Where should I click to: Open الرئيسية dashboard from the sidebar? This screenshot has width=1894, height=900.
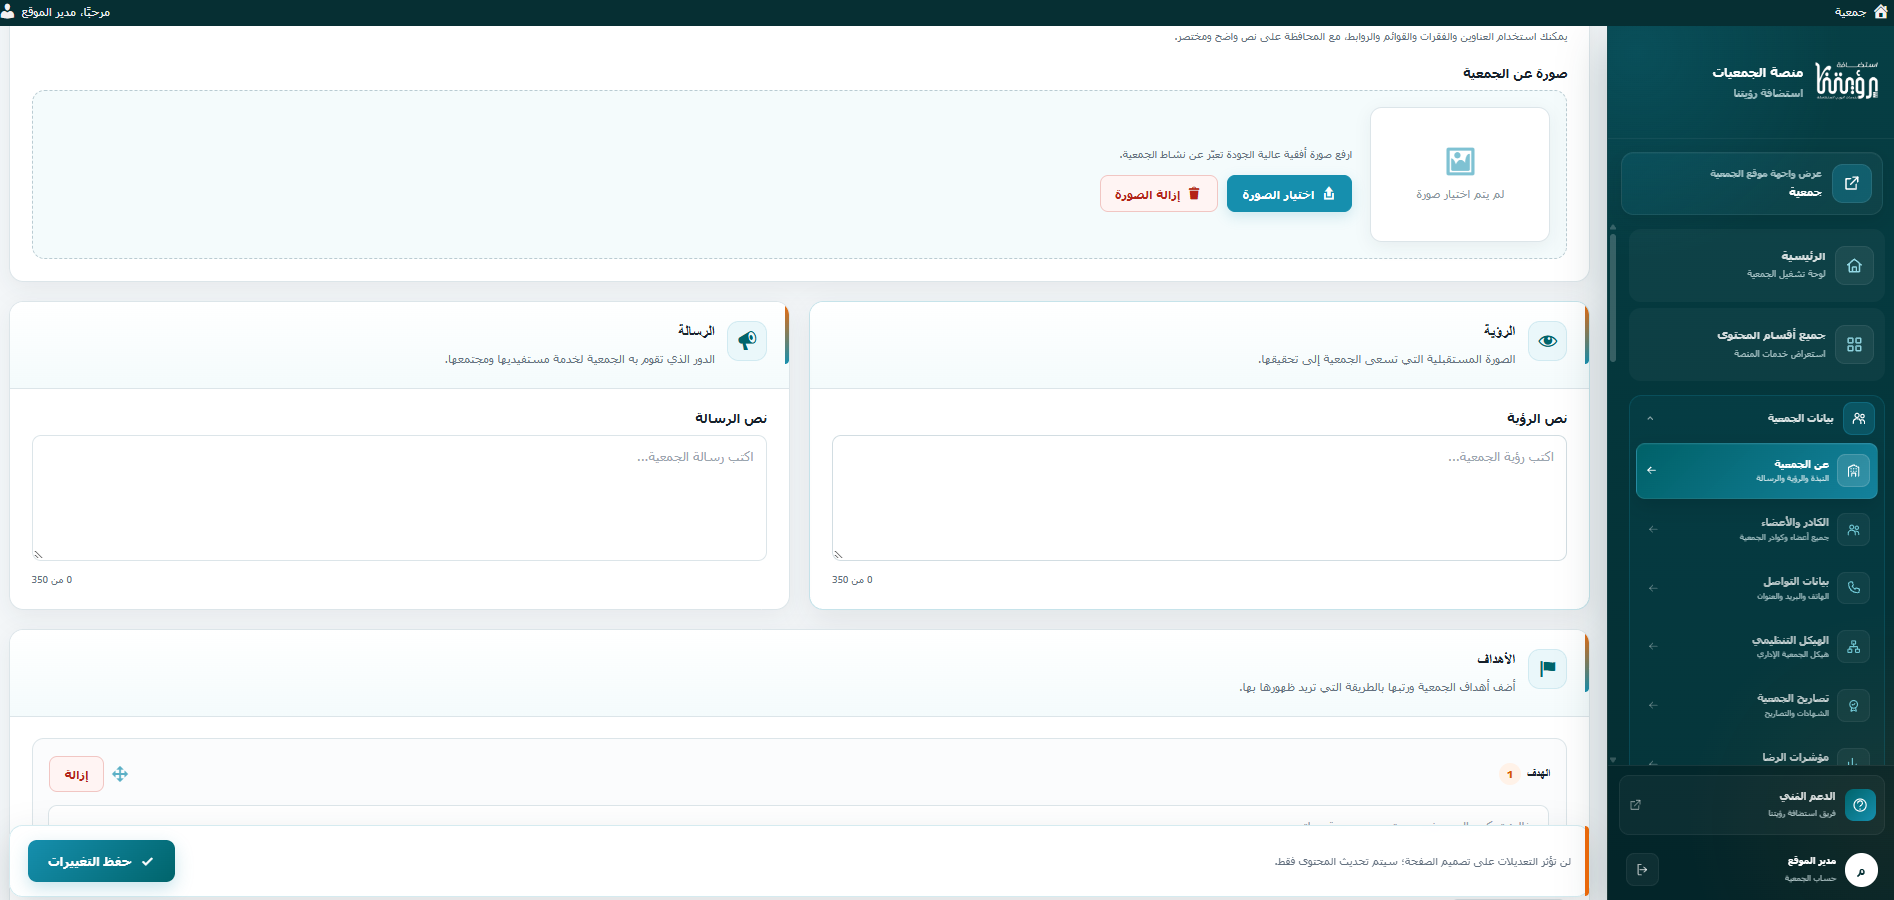coord(1756,266)
